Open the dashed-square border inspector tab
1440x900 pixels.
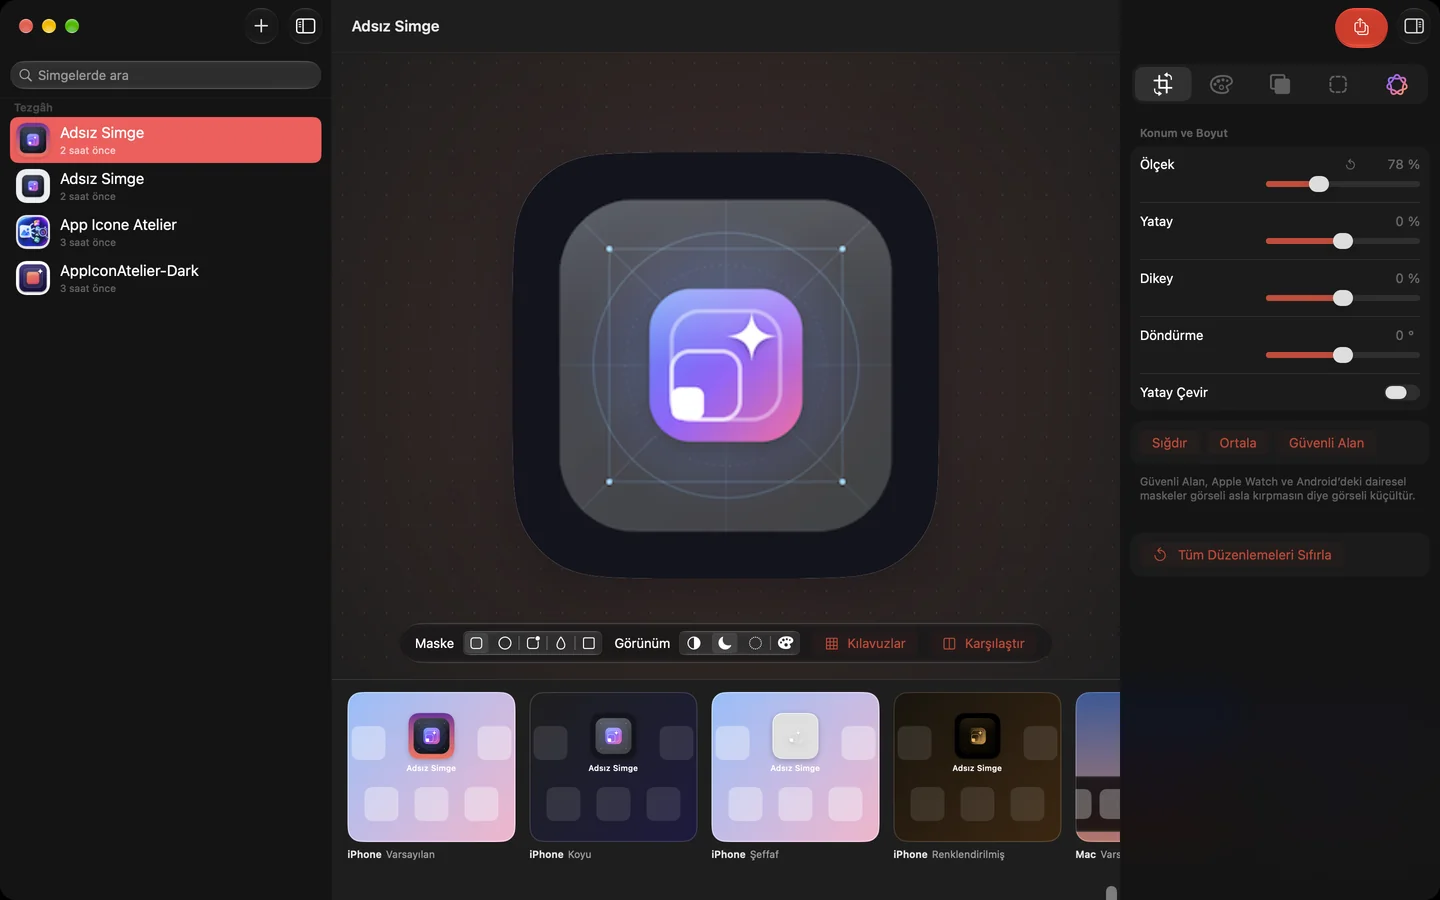click(x=1338, y=84)
